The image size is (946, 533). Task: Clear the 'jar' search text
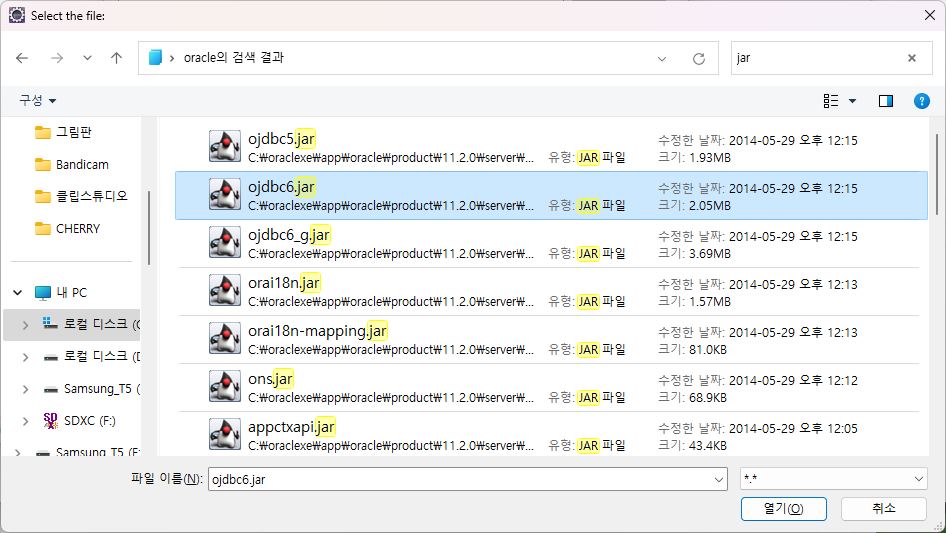912,58
